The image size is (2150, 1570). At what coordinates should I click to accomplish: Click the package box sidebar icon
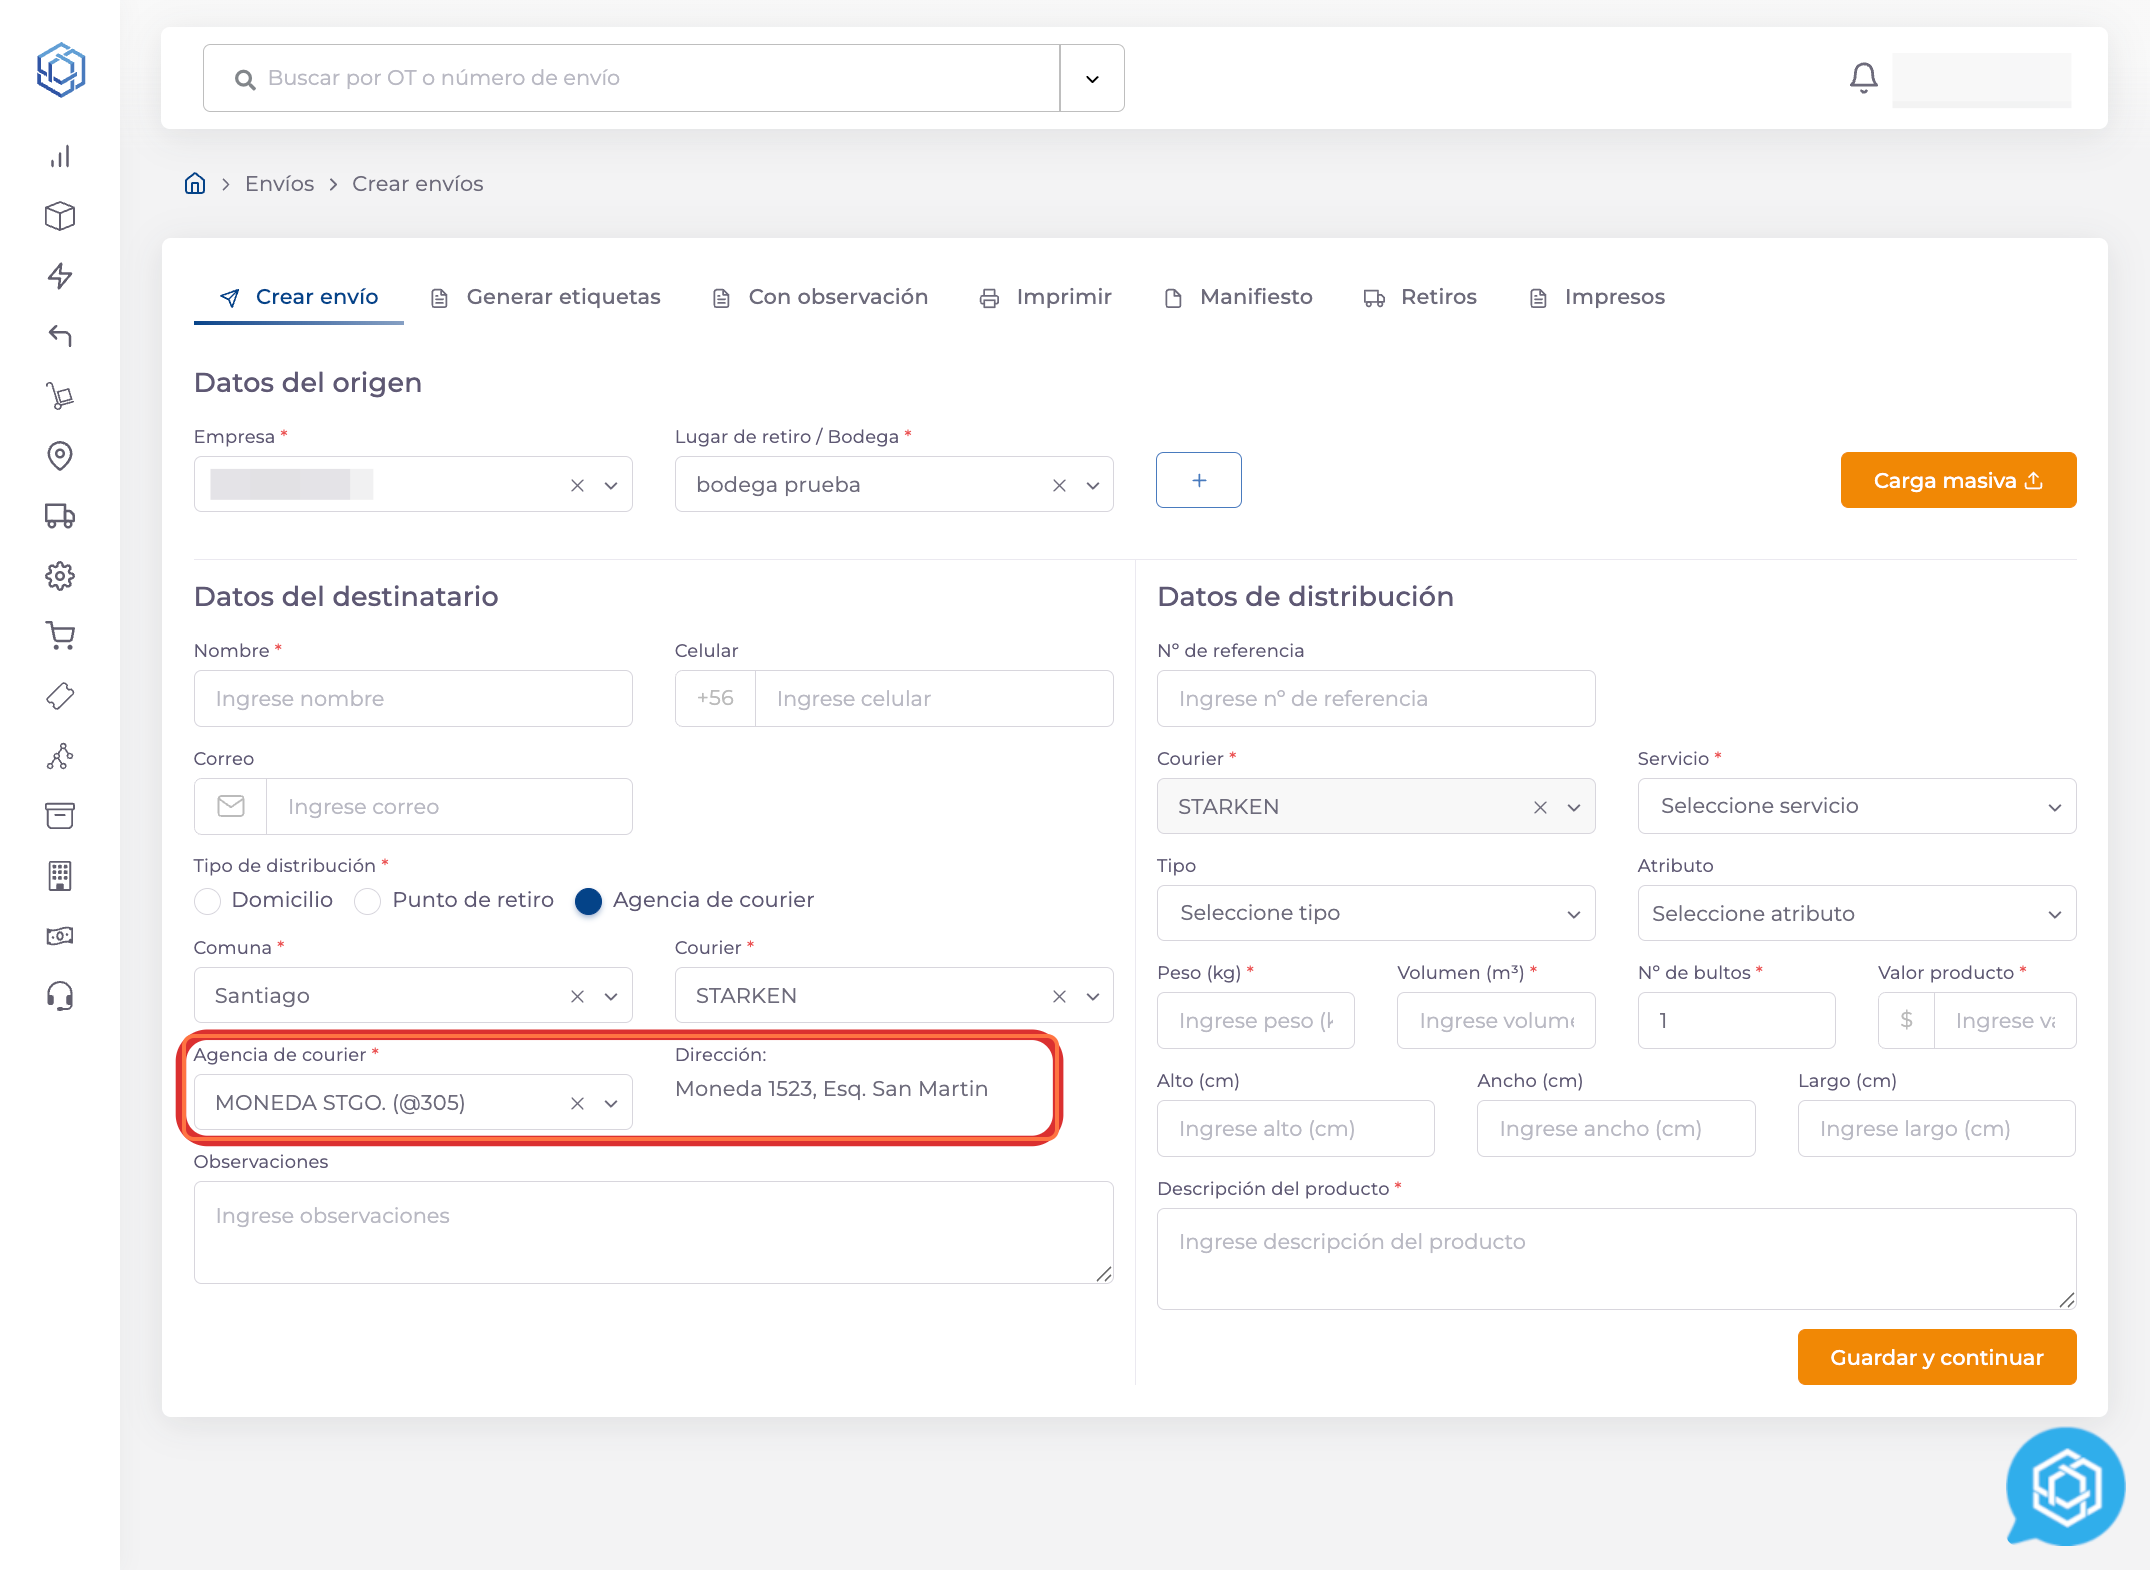60,216
